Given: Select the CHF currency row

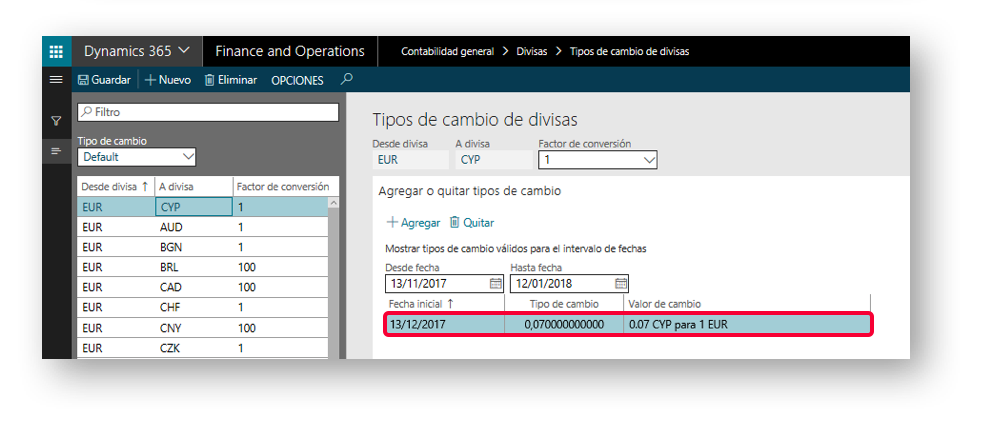Looking at the screenshot, I should pos(203,307).
